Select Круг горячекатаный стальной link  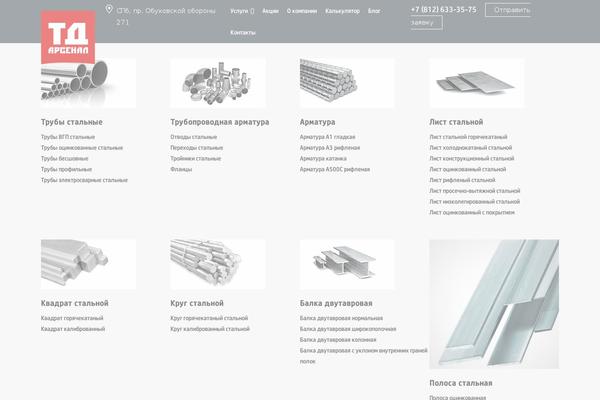click(209, 318)
